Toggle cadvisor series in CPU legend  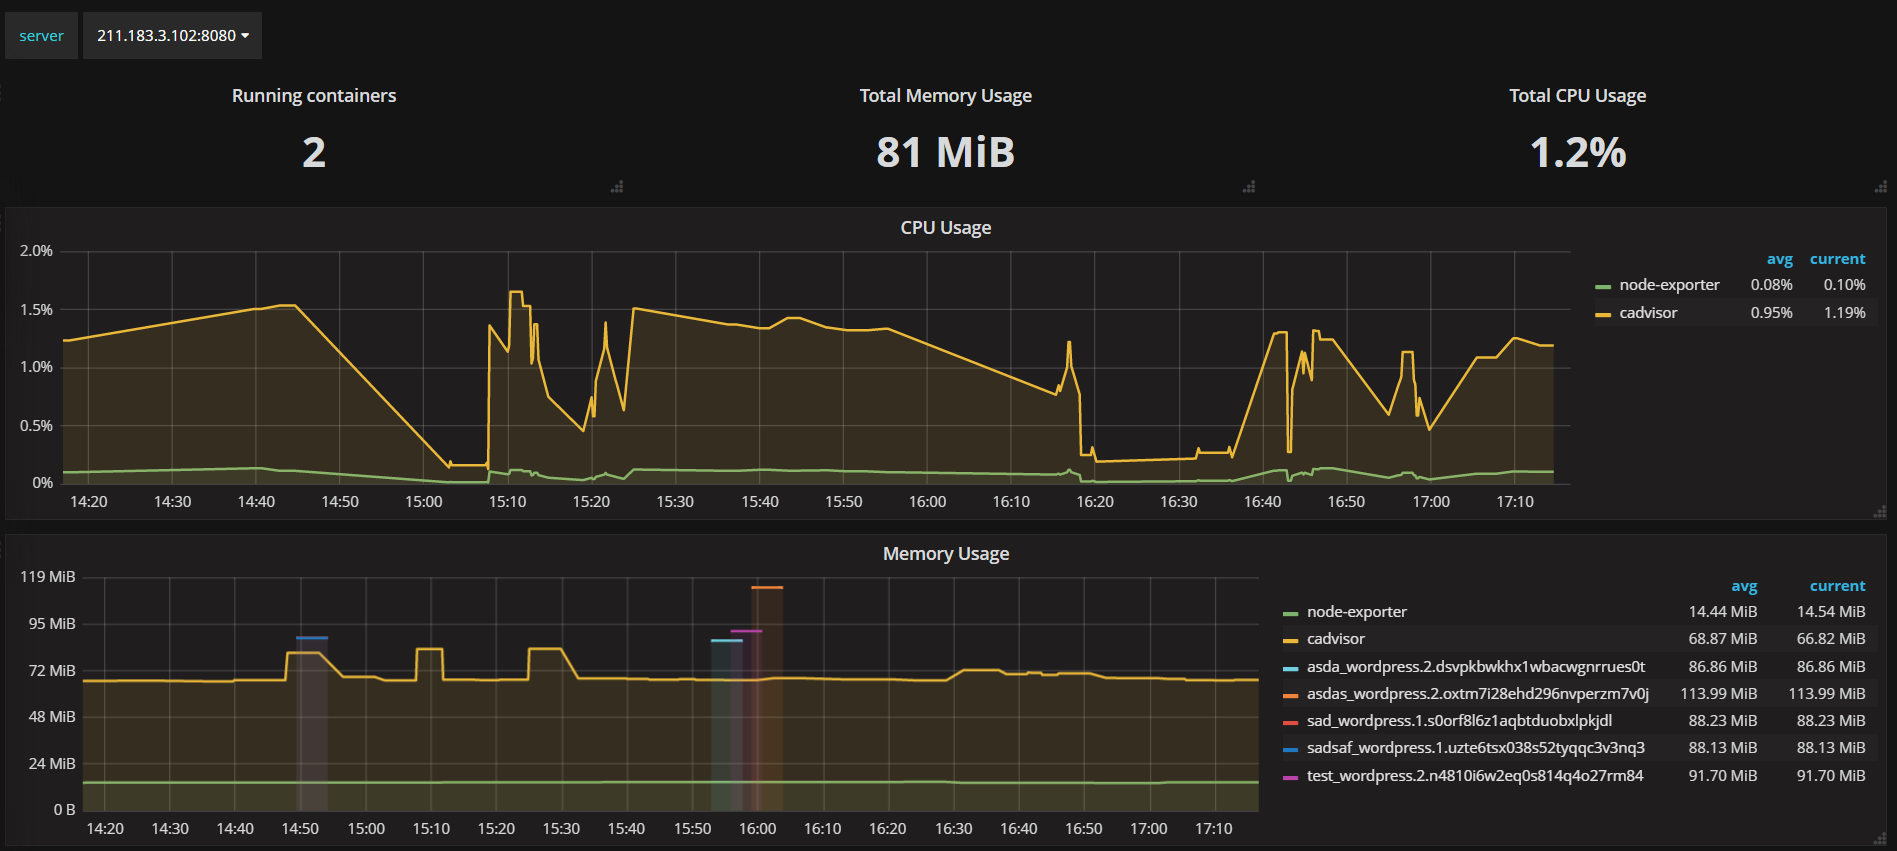pos(1648,313)
